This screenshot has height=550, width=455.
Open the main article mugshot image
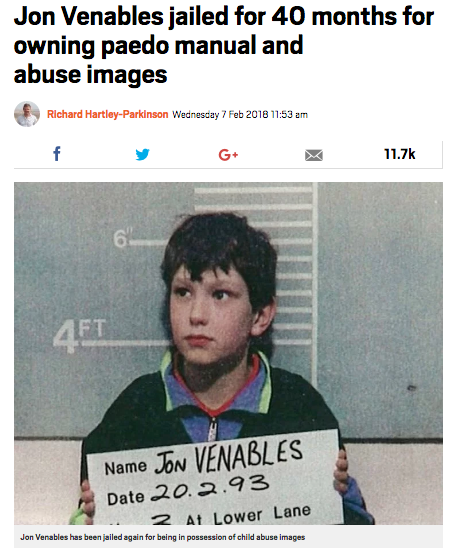pyautogui.click(x=228, y=353)
